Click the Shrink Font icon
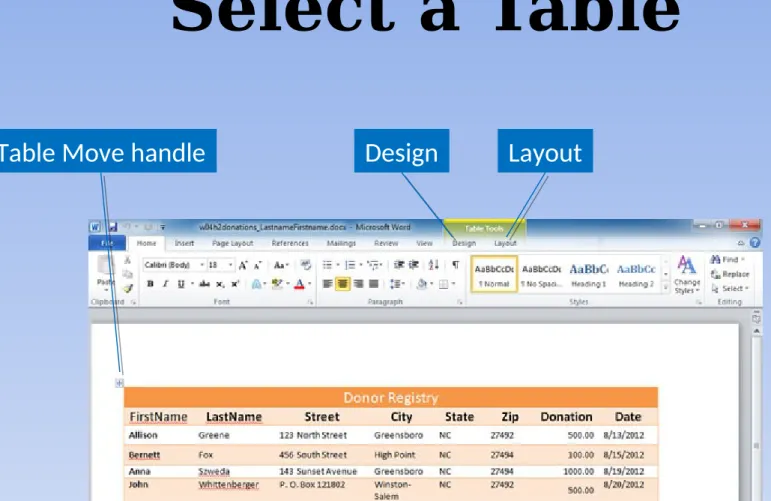This screenshot has height=501, width=771. [258, 265]
